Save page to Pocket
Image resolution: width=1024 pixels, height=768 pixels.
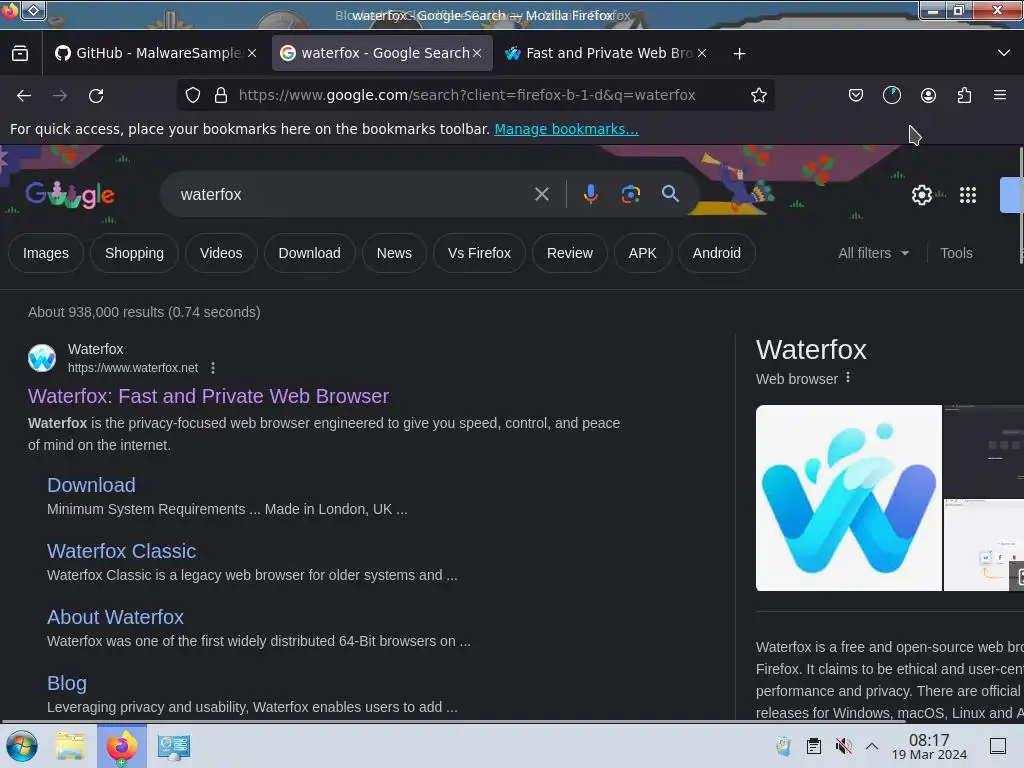856,95
